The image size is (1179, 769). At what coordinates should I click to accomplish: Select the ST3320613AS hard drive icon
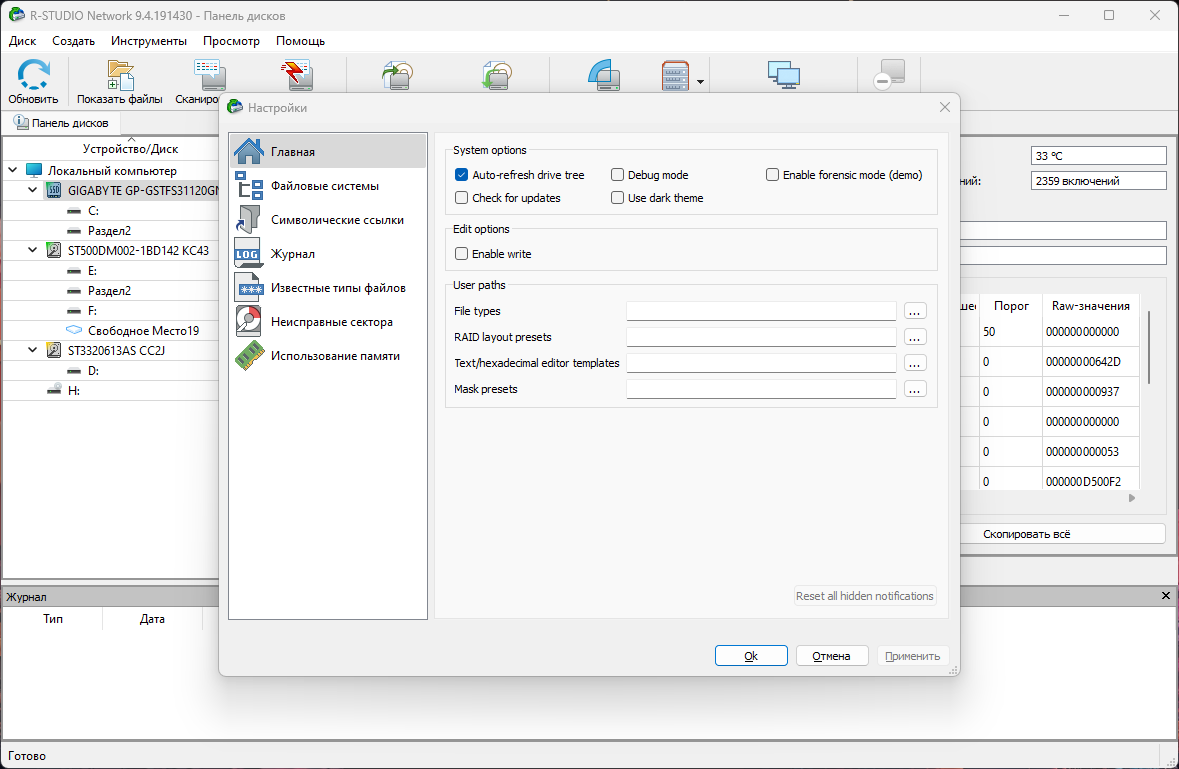tap(53, 350)
